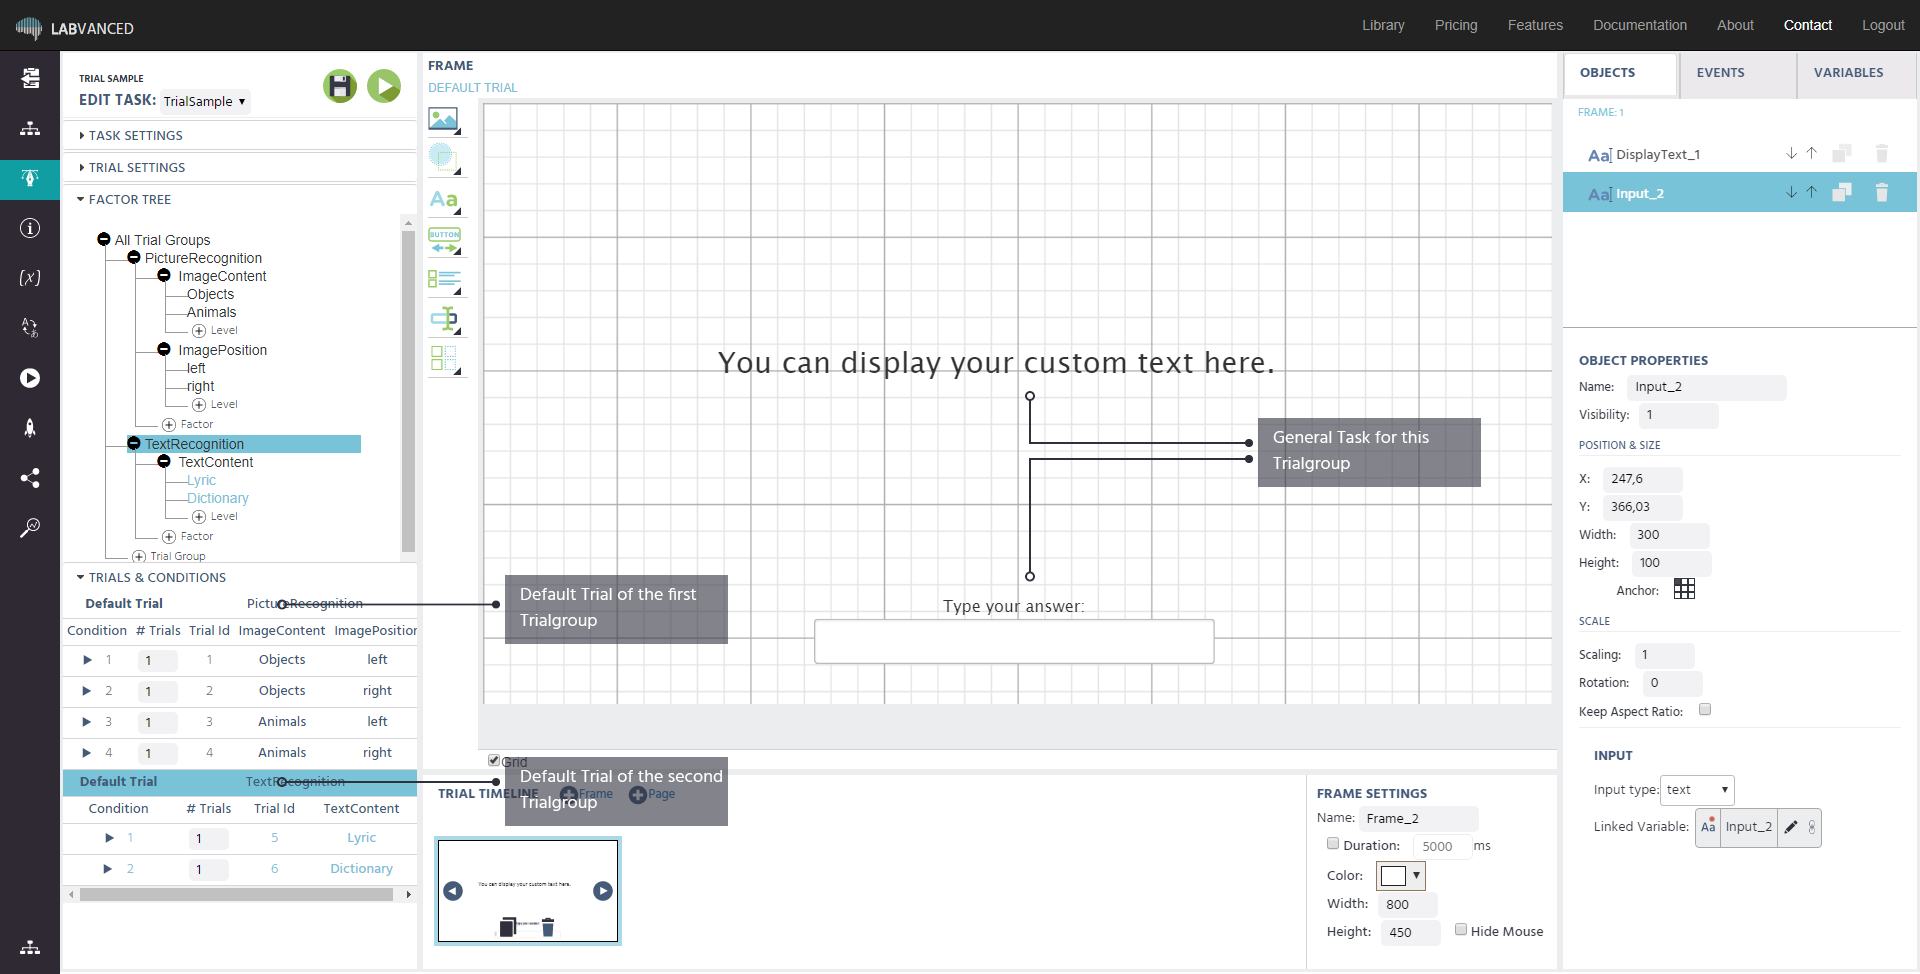Add a Factor under TextRecognition
Viewport: 1920px width, 974px height.
[x=188, y=537]
